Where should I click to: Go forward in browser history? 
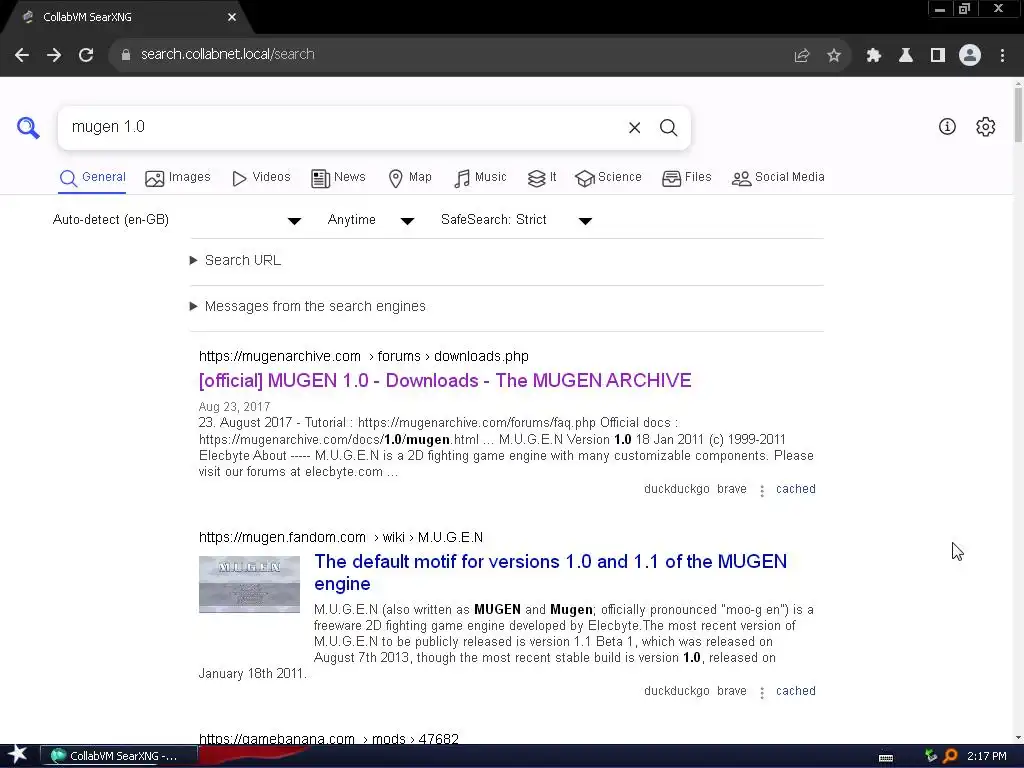point(54,55)
